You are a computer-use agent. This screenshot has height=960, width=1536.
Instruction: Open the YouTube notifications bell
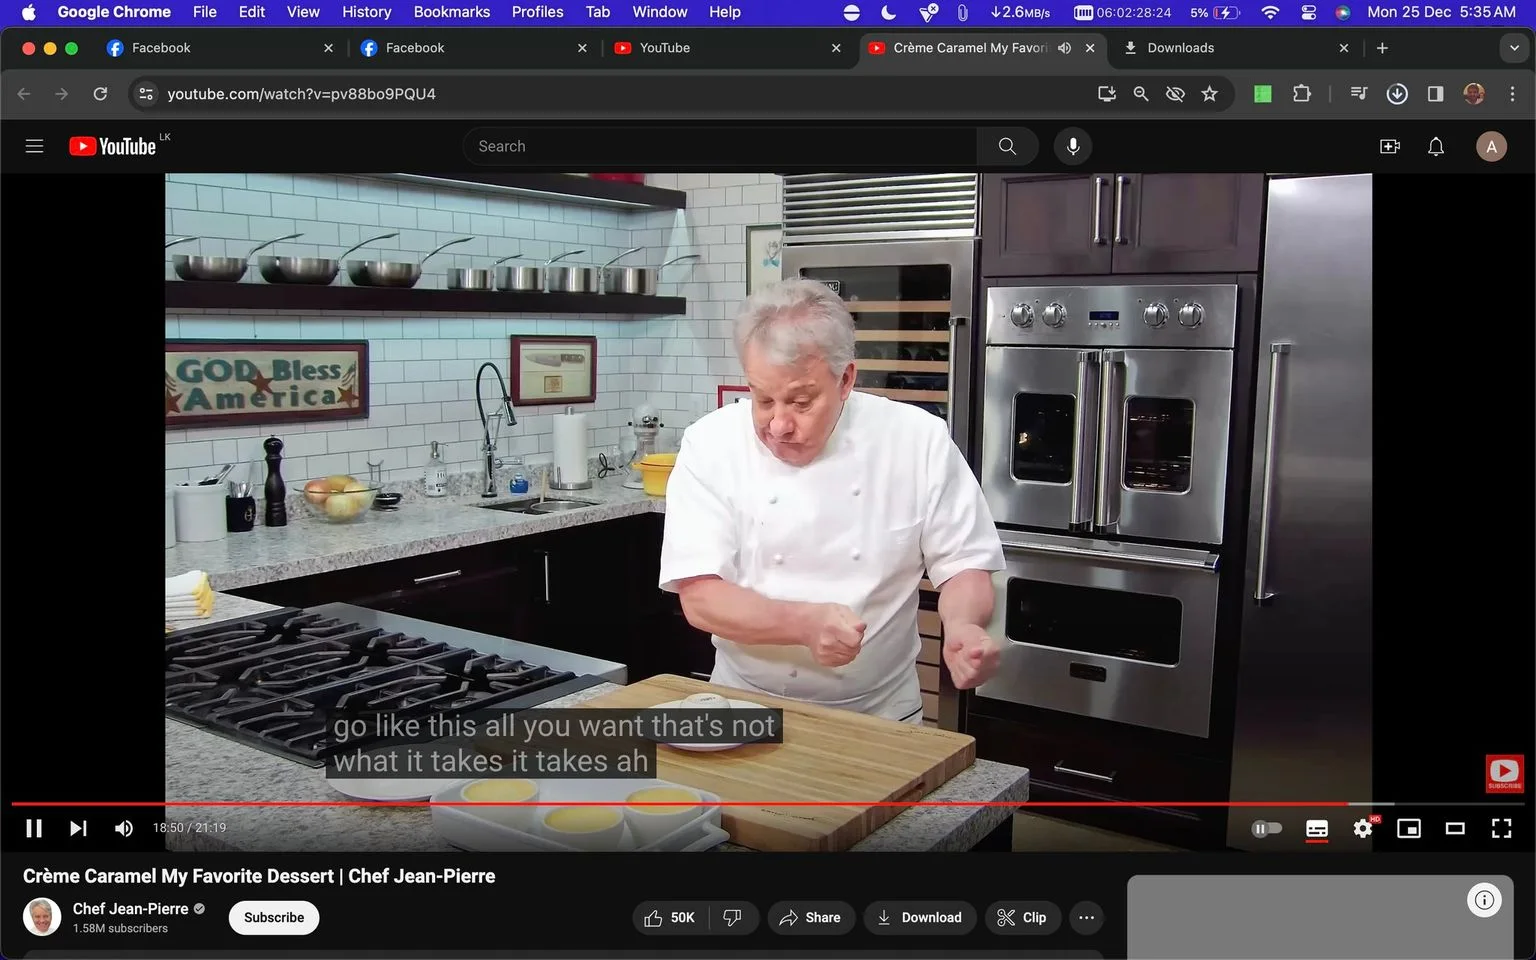(x=1436, y=146)
